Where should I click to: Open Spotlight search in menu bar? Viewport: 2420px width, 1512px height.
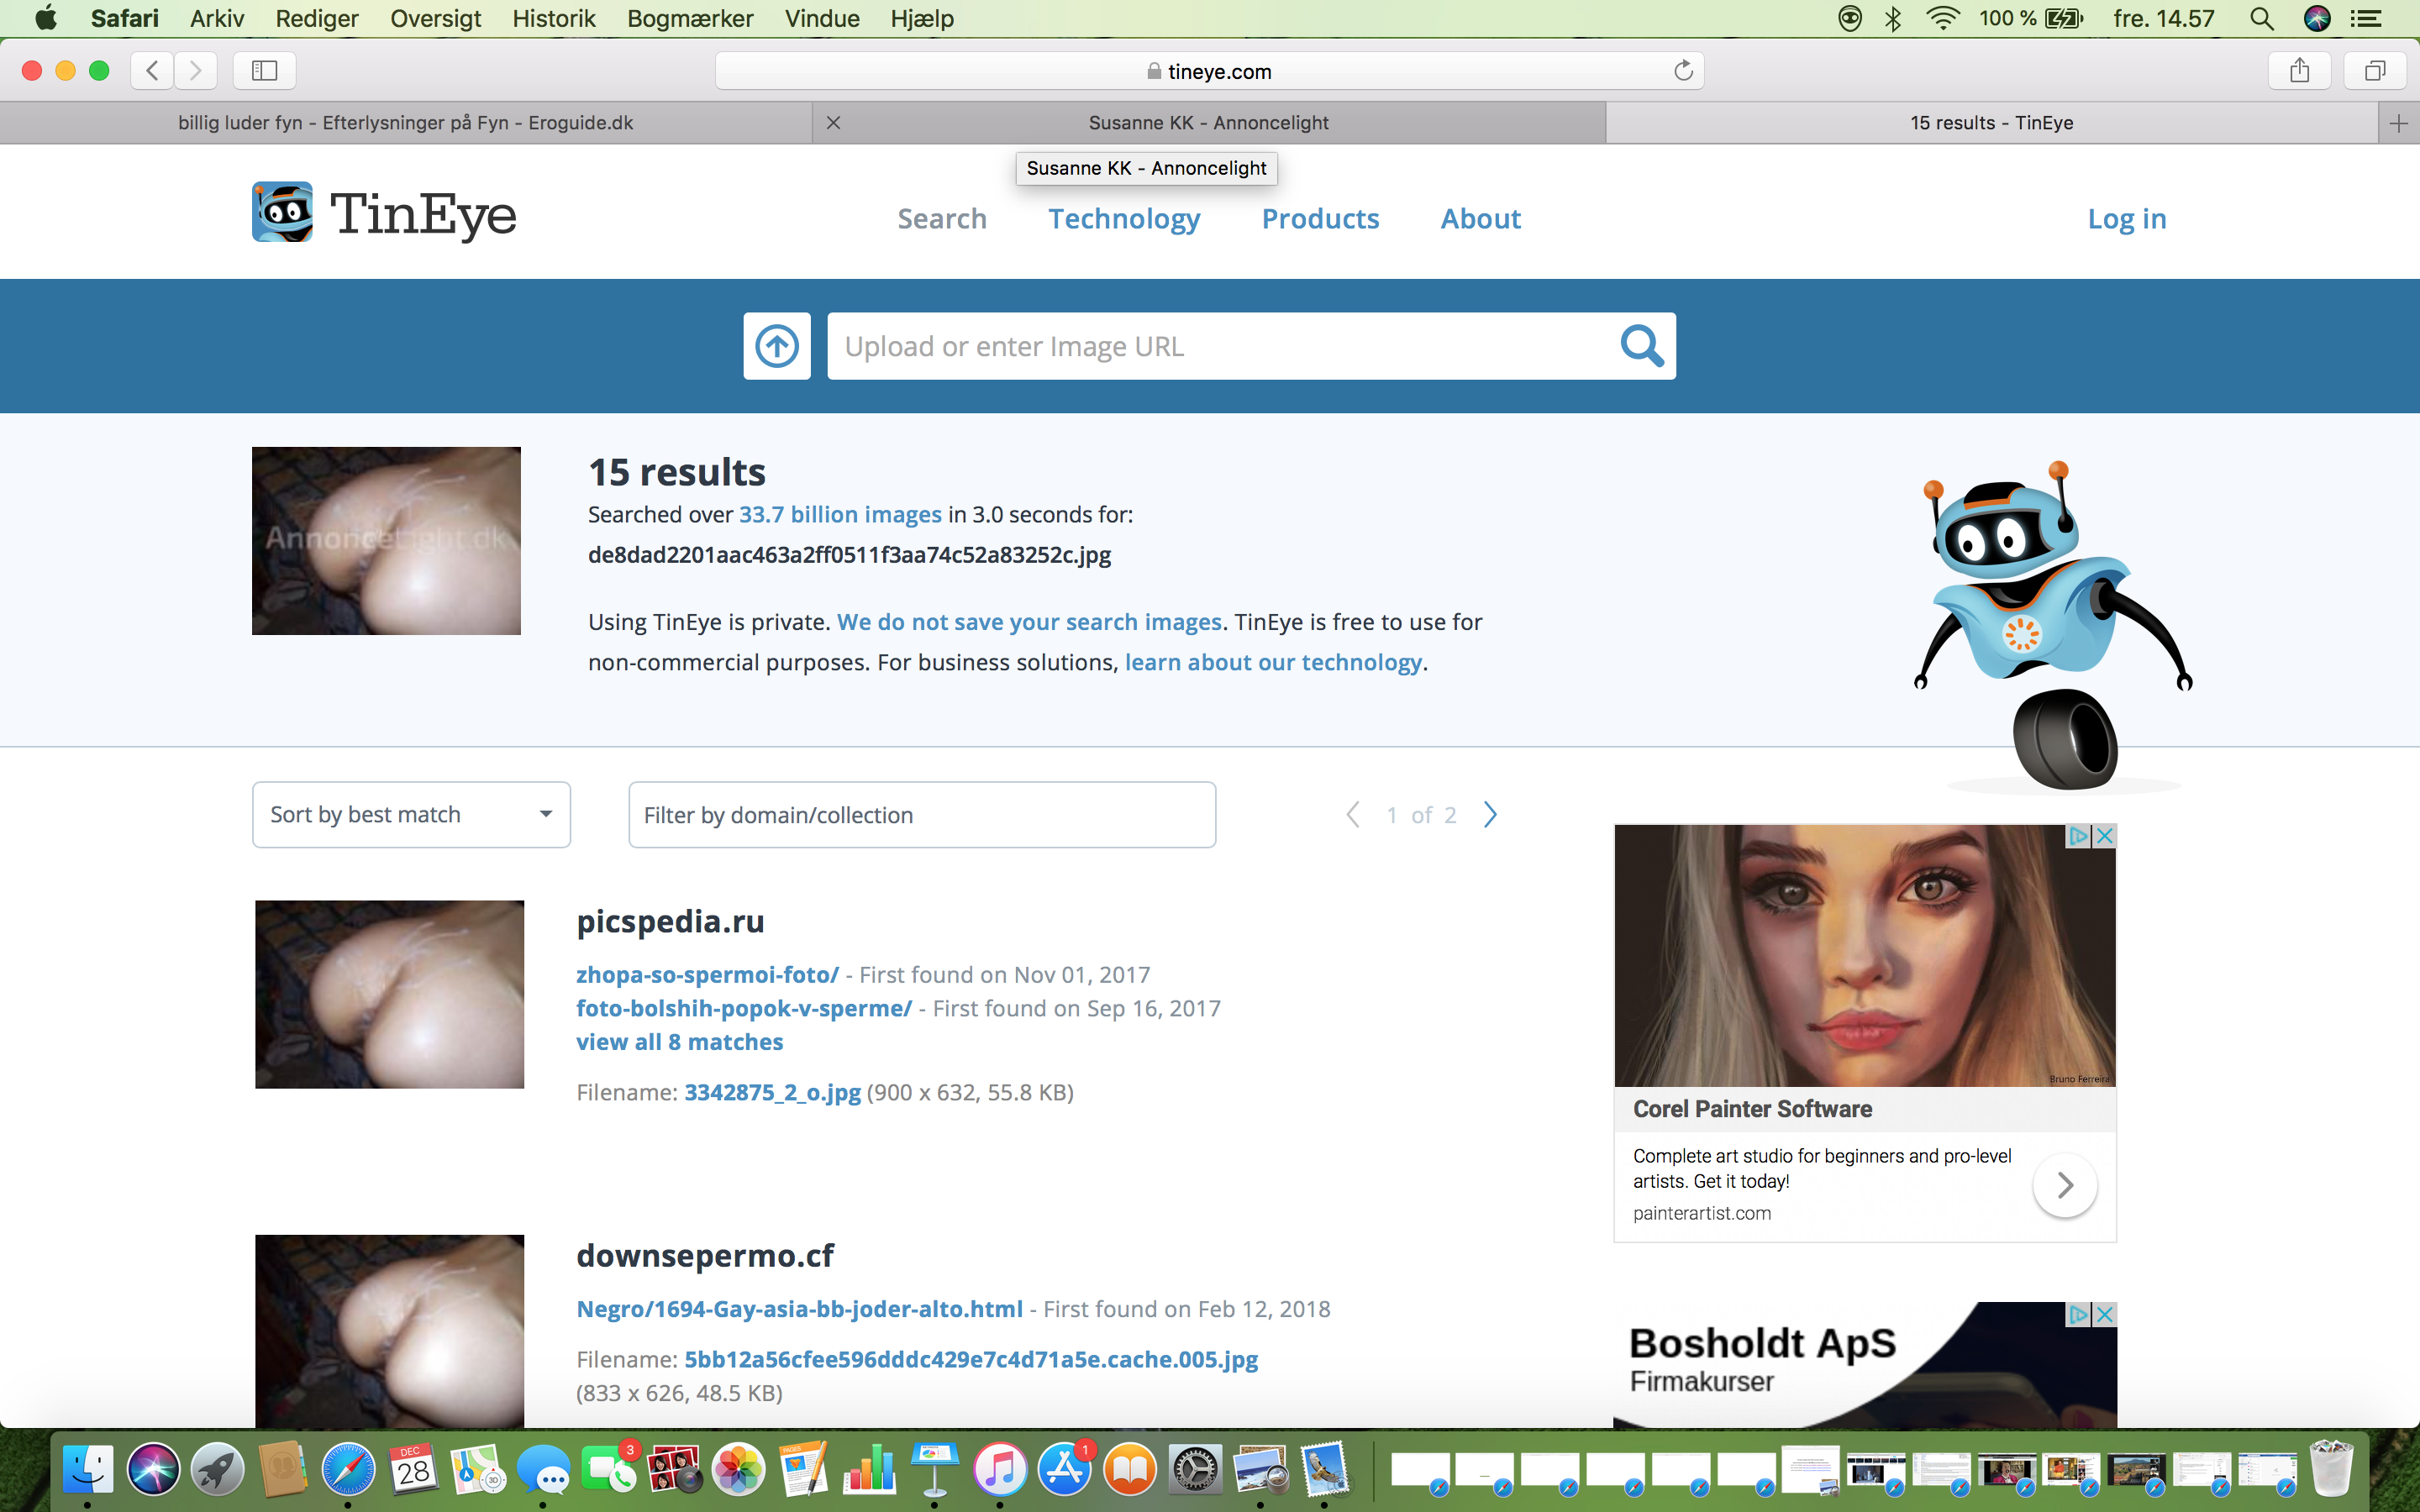2262,18
